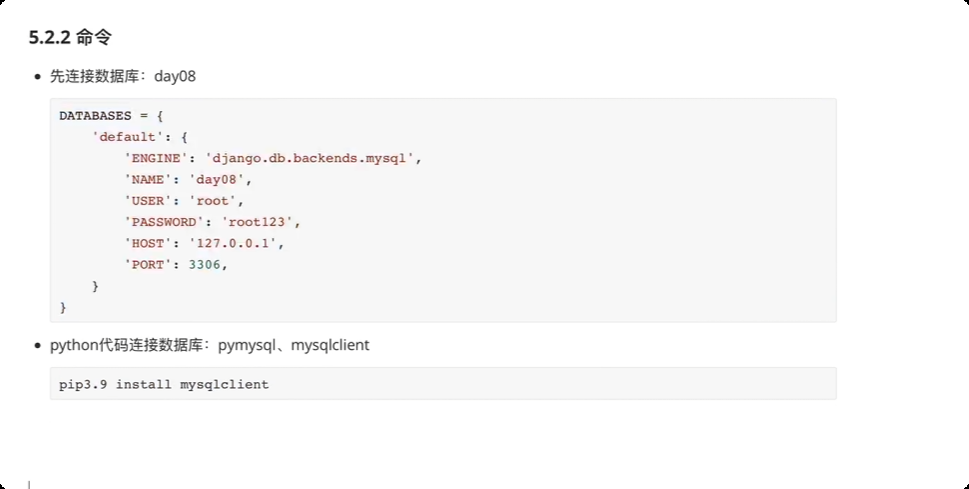Click the pip3.9 install mysqlclient command
The height and width of the screenshot is (489, 969).
164,384
